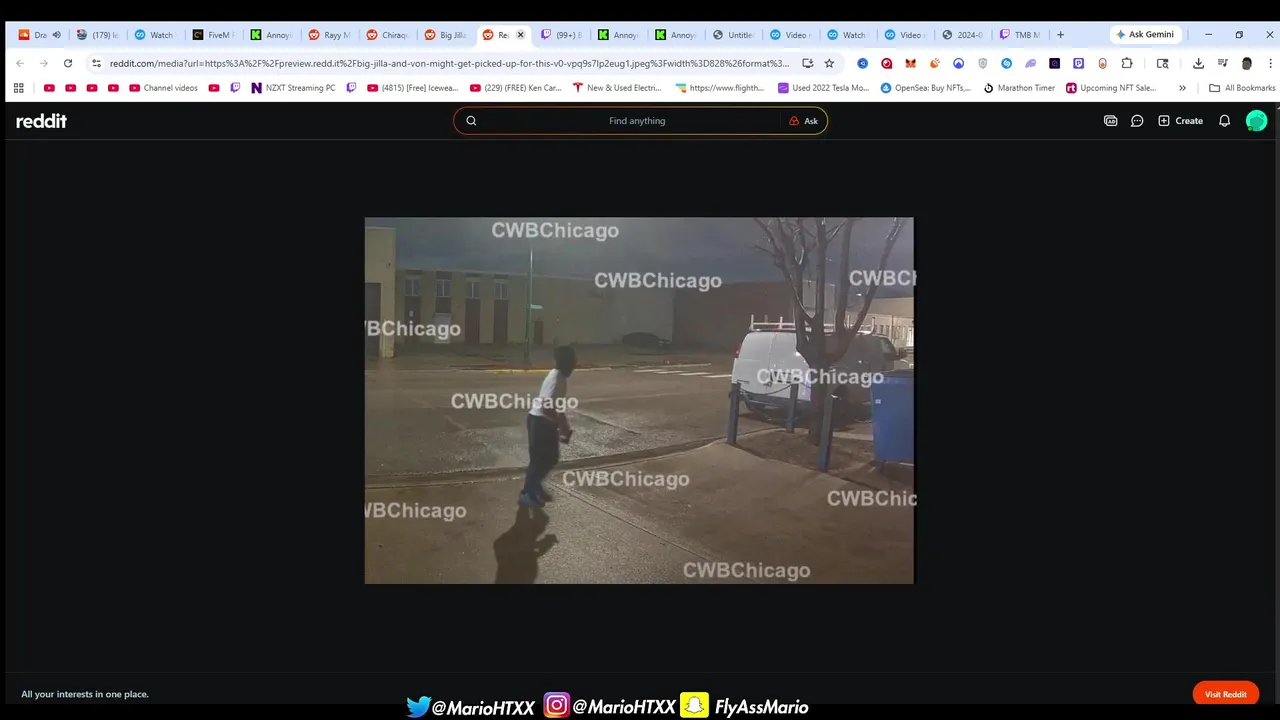Viewport: 1280px width, 720px height.
Task: Open MetaMask fox extension
Action: coord(910,63)
